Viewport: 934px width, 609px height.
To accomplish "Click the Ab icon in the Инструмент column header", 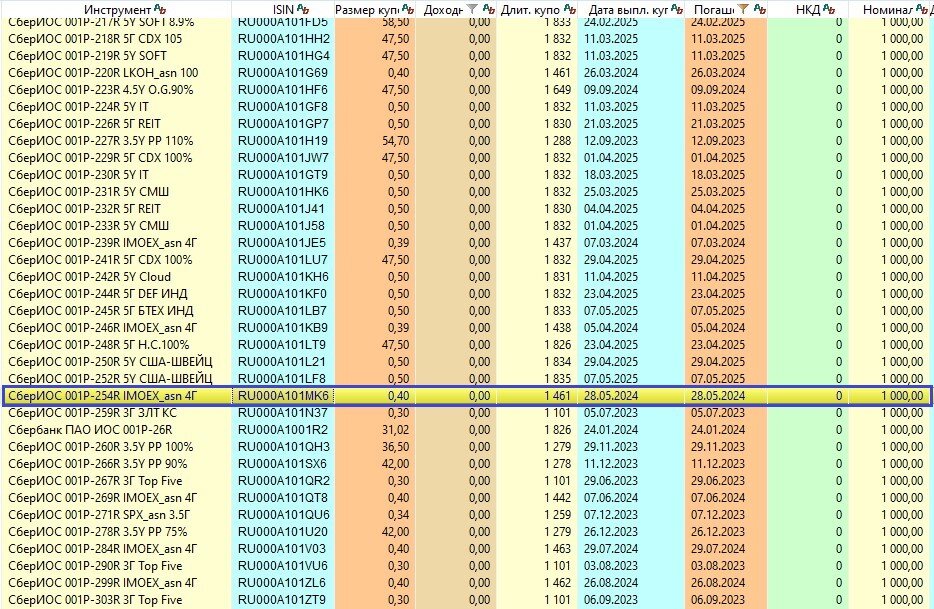I will click(160, 9).
